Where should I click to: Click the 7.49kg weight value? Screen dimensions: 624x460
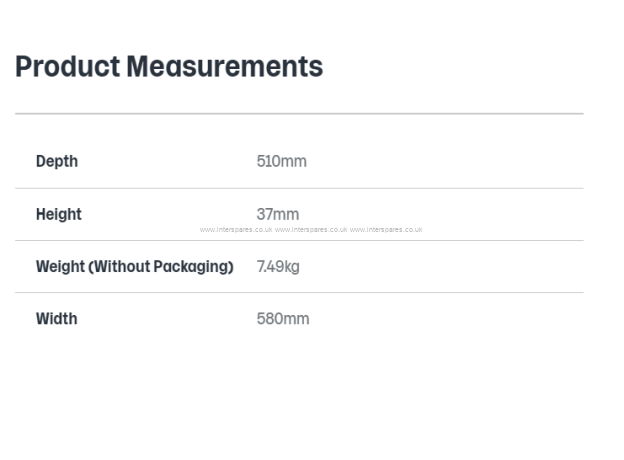278,267
